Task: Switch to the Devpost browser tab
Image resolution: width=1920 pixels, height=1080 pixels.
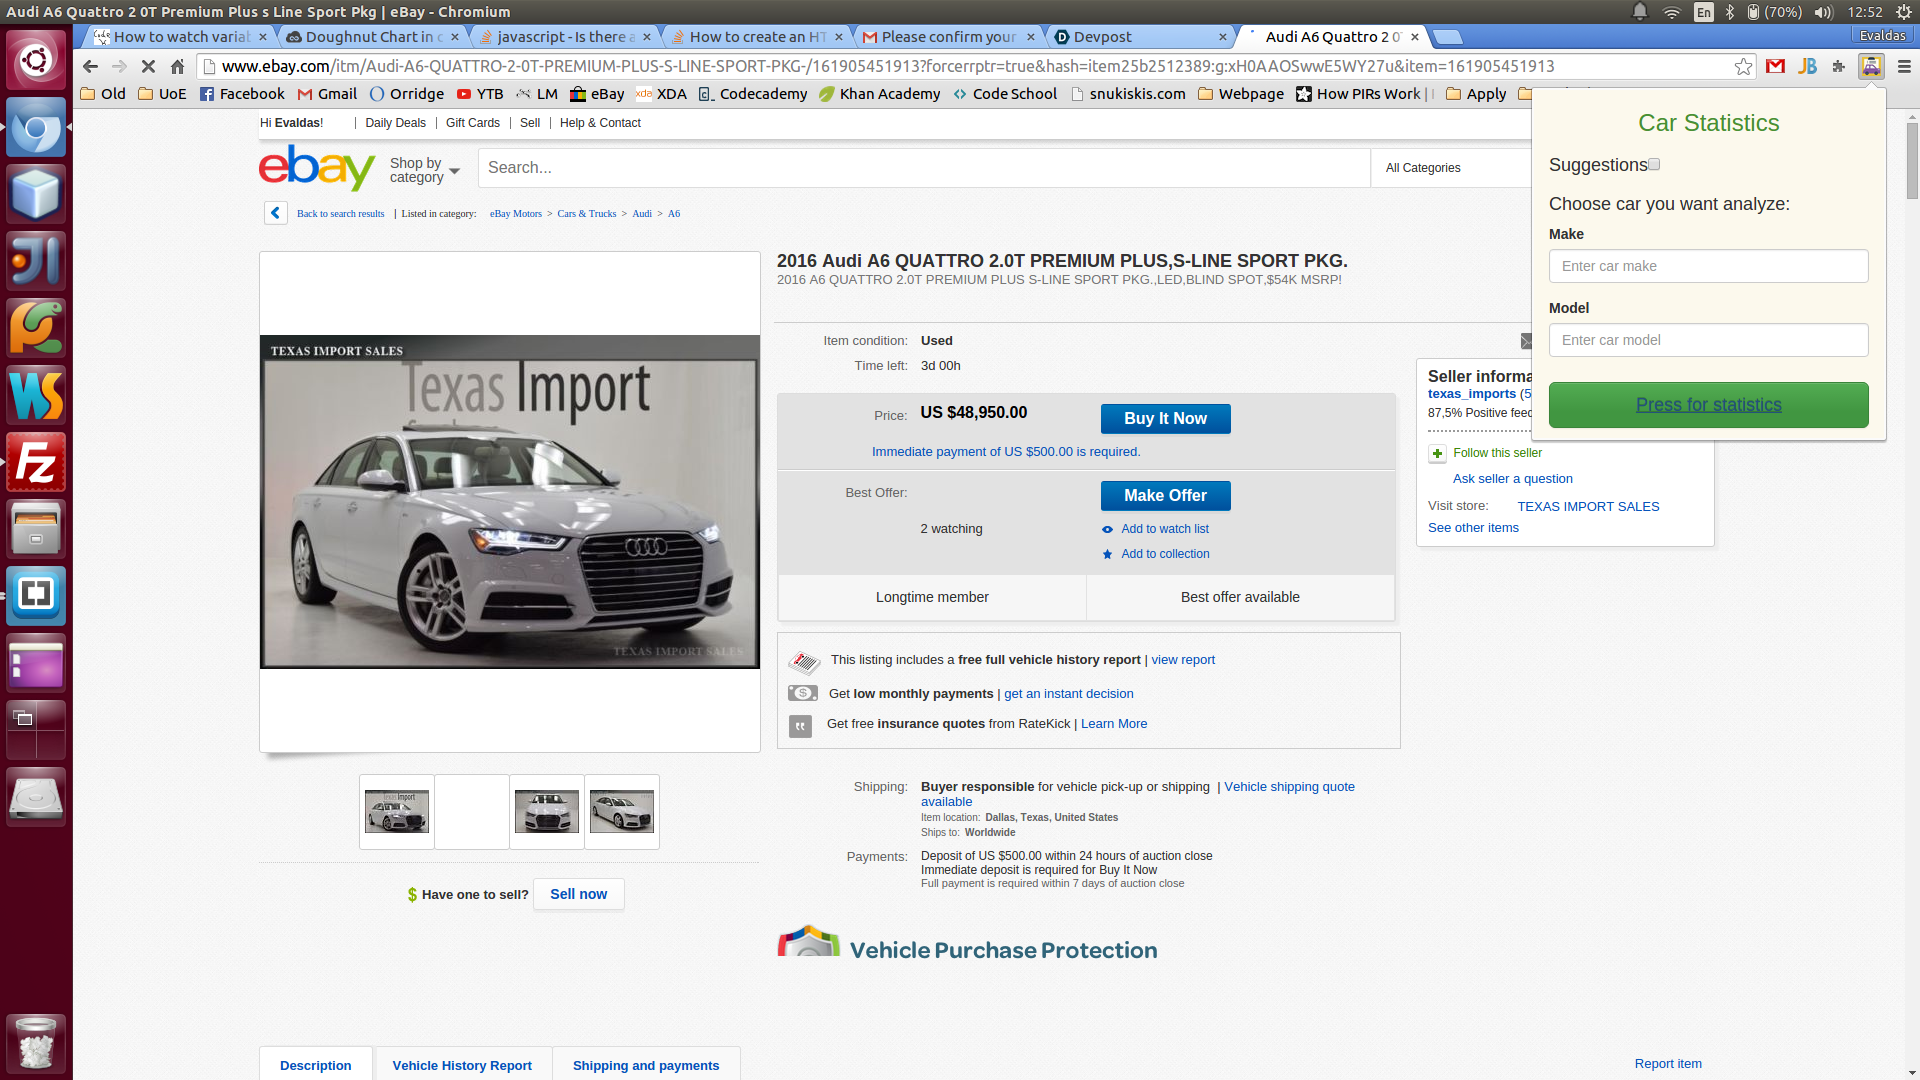Action: pyautogui.click(x=1103, y=37)
